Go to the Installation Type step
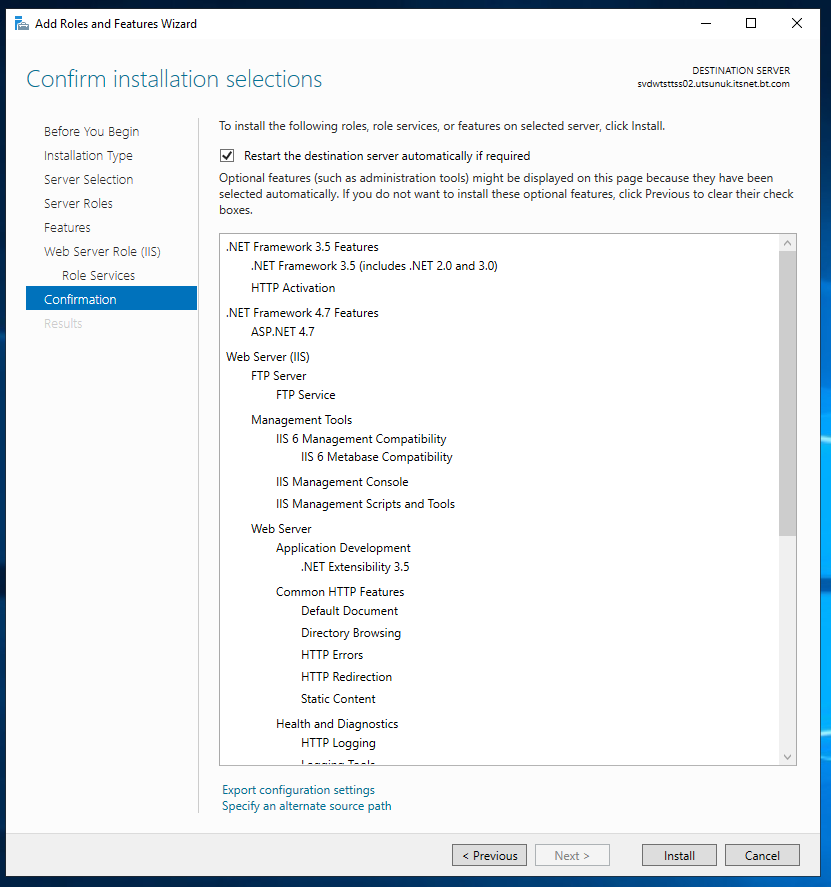The height and width of the screenshot is (887, 831). pyautogui.click(x=88, y=156)
